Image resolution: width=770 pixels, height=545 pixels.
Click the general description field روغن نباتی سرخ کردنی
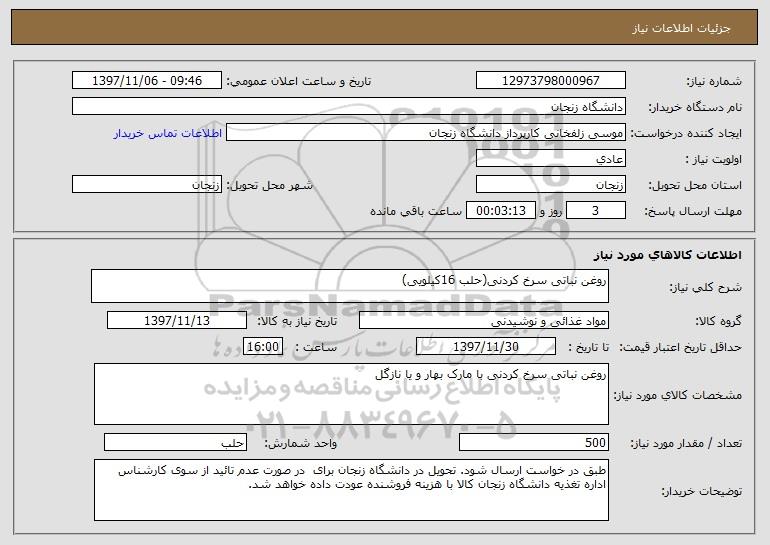click(x=350, y=286)
